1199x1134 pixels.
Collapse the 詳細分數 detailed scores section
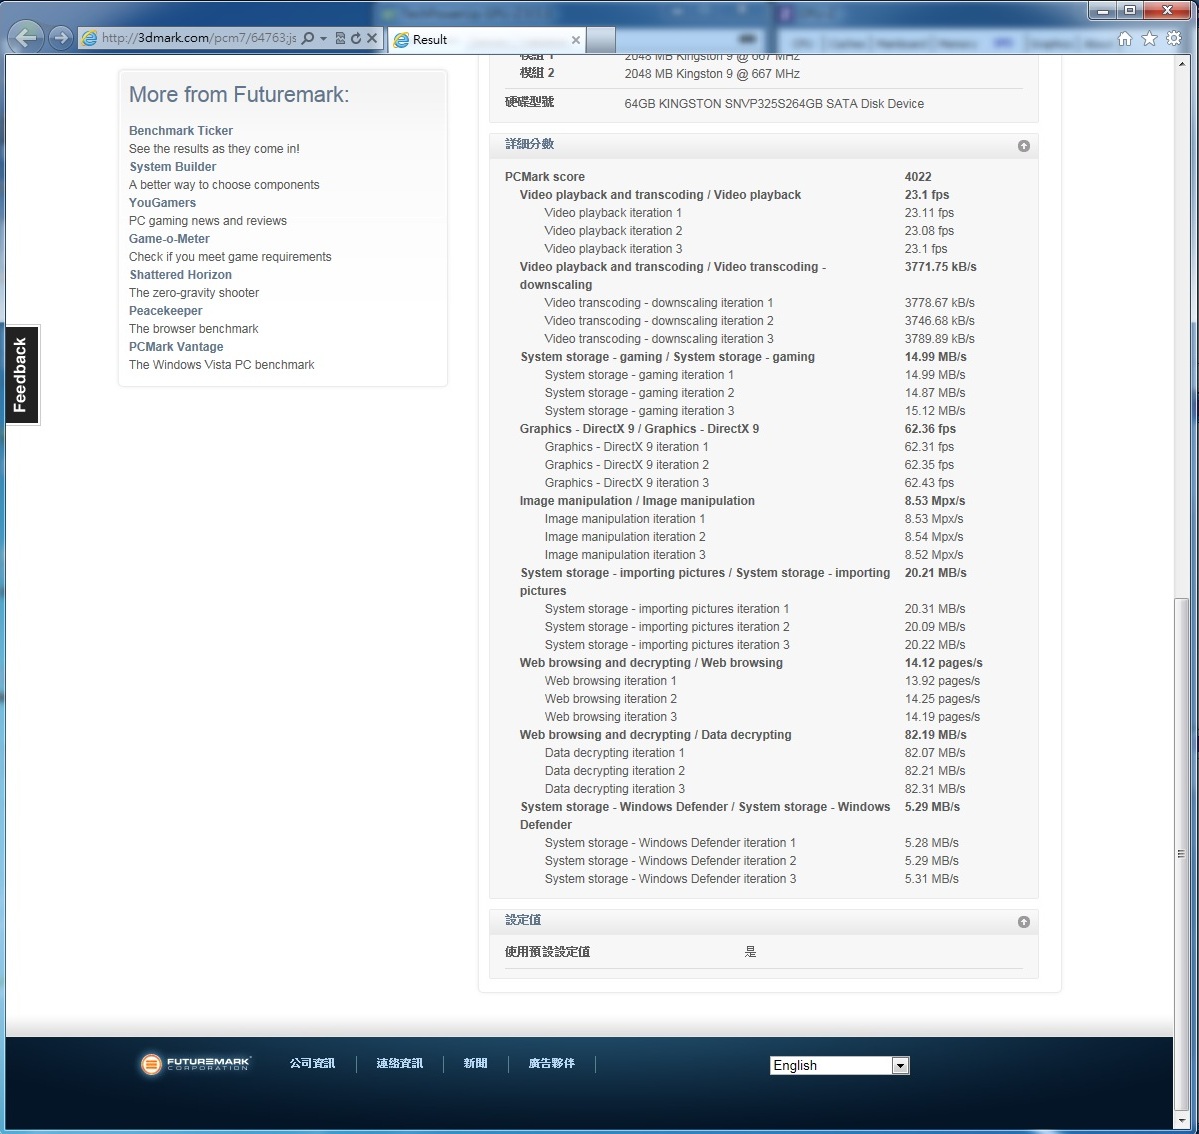pos(1023,146)
